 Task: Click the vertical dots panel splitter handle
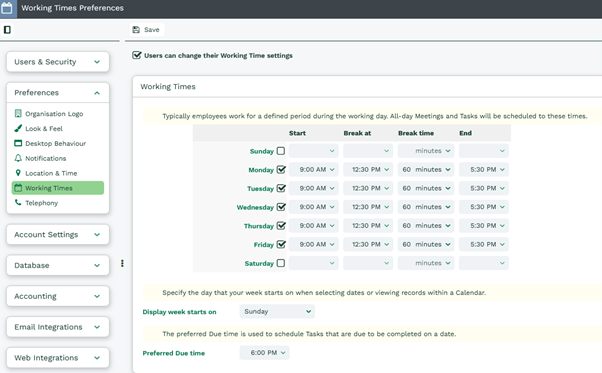[x=122, y=263]
